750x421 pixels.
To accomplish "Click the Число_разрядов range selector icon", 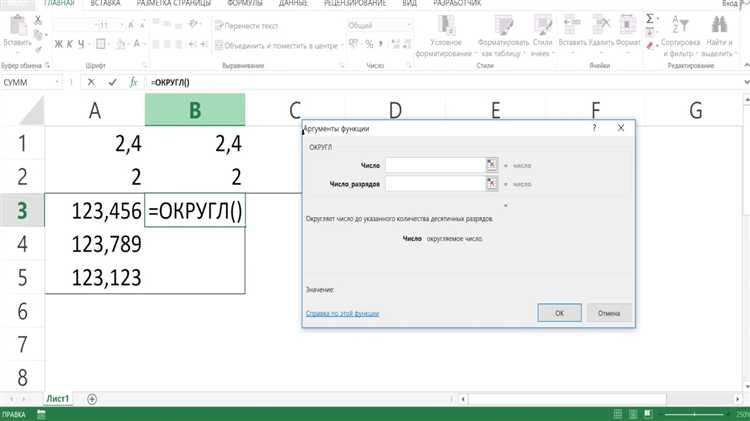I will [492, 184].
